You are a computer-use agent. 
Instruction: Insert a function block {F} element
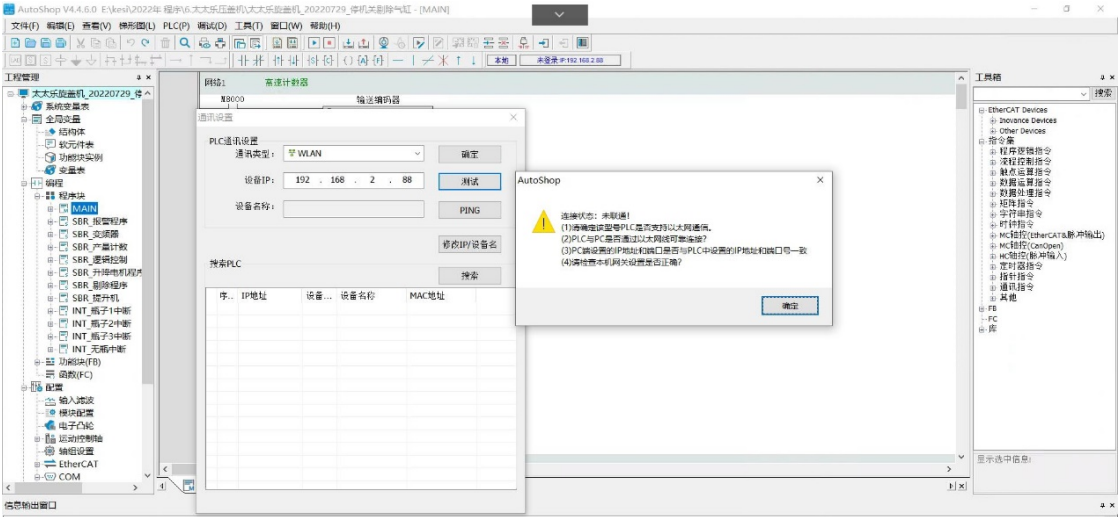(378, 61)
